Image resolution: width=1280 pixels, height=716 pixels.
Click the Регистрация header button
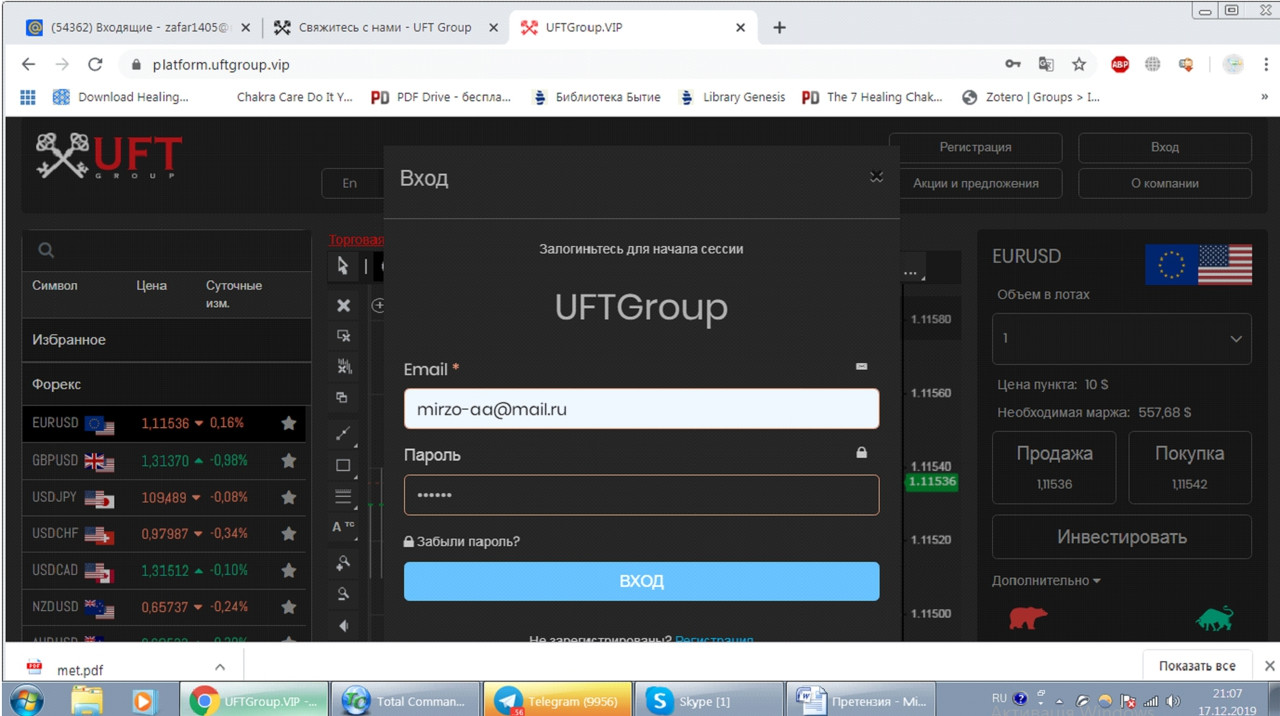pyautogui.click(x=975, y=147)
